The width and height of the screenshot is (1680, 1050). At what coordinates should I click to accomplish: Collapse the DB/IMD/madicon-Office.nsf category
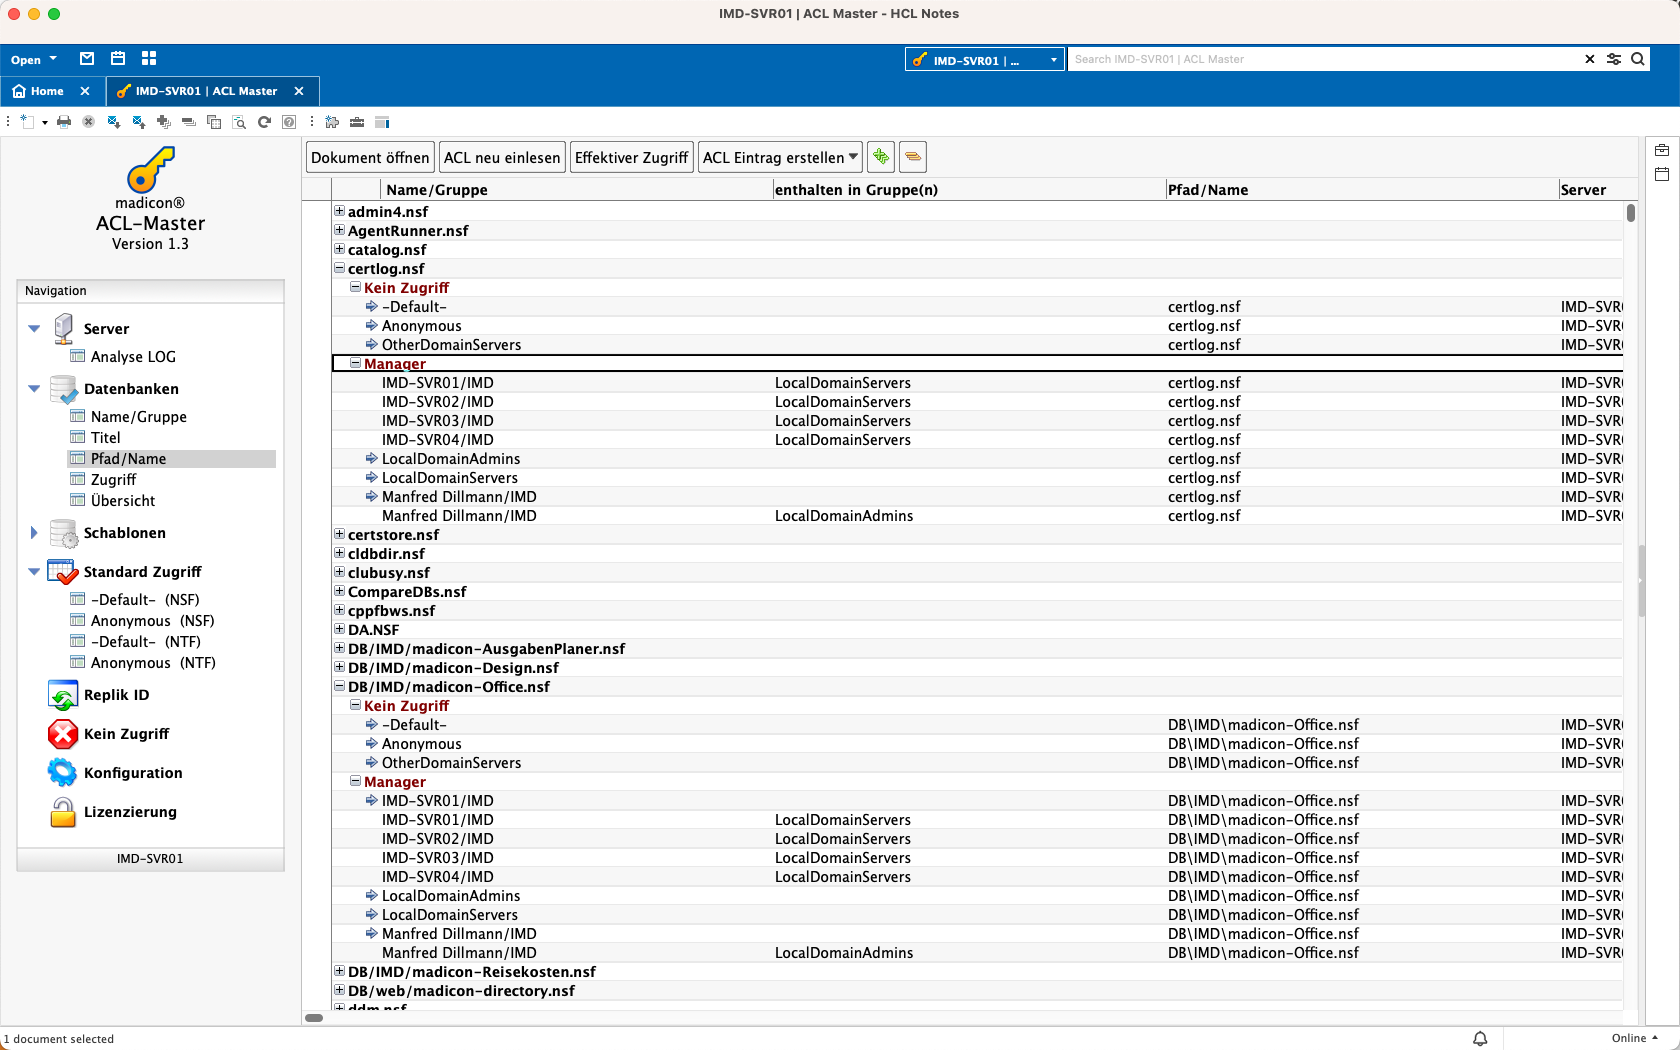[339, 686]
